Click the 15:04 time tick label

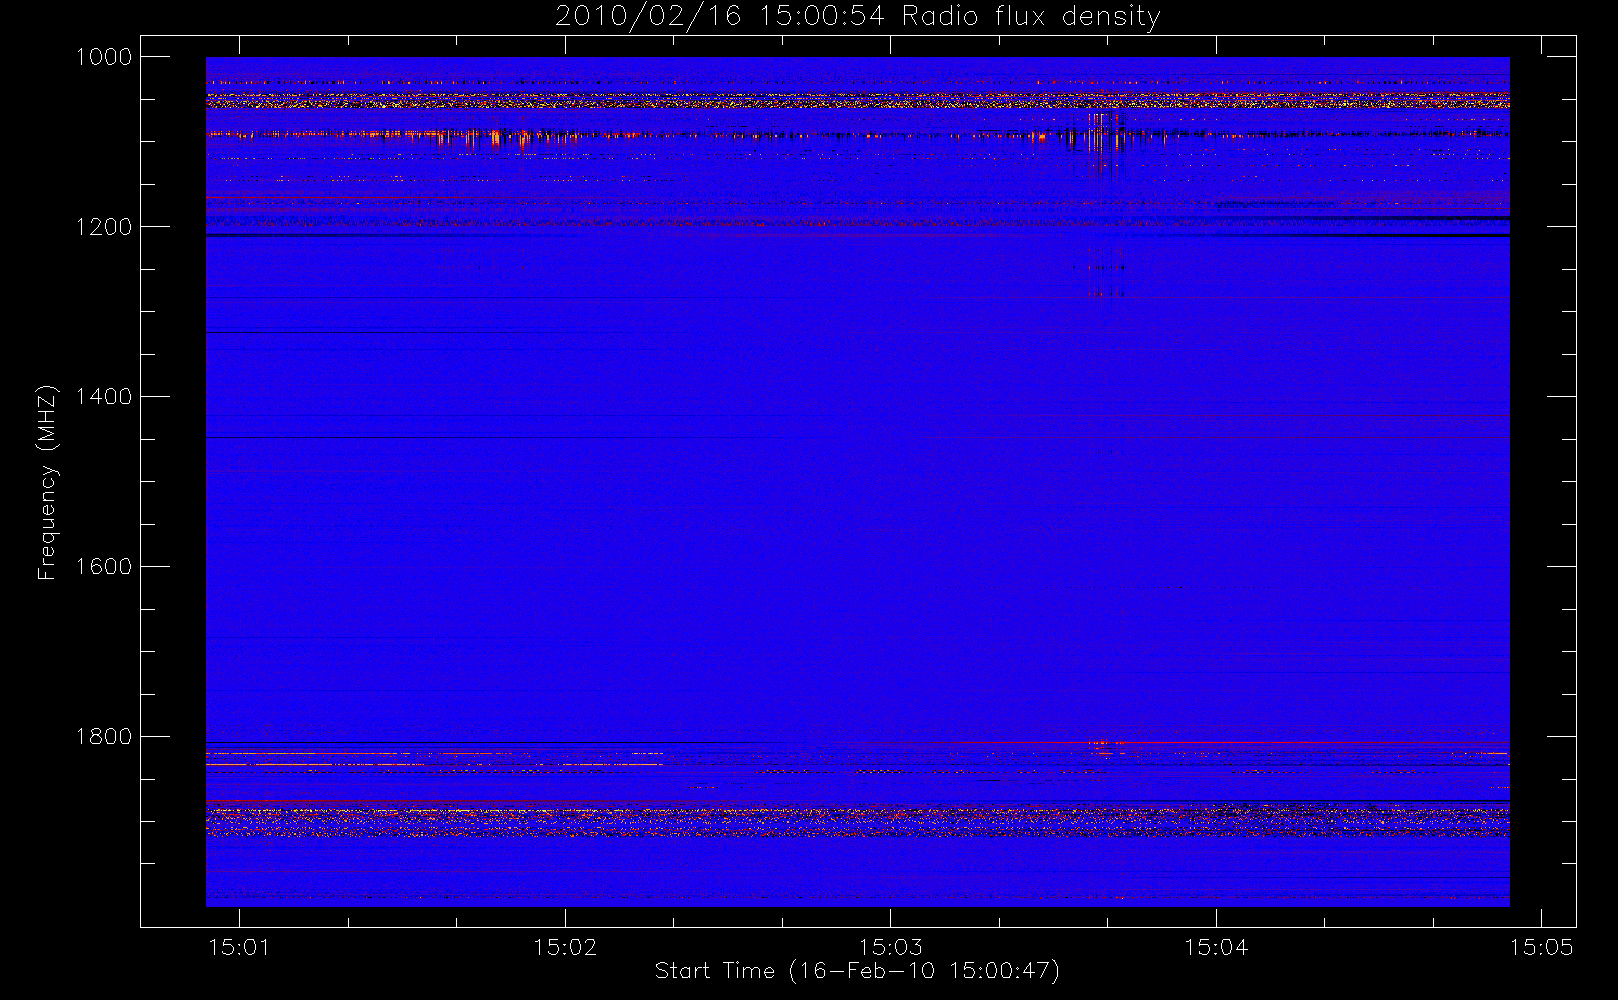[x=1216, y=947]
